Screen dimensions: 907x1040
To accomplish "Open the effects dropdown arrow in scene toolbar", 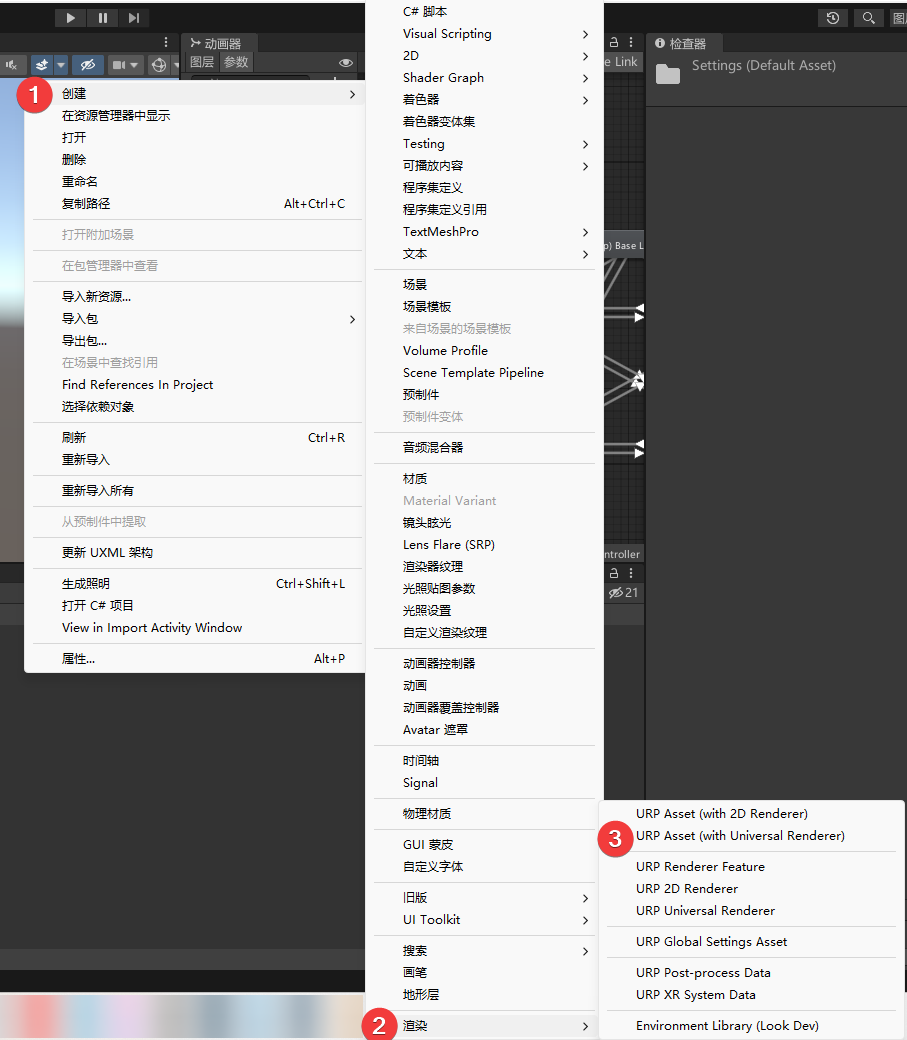I will click(61, 65).
